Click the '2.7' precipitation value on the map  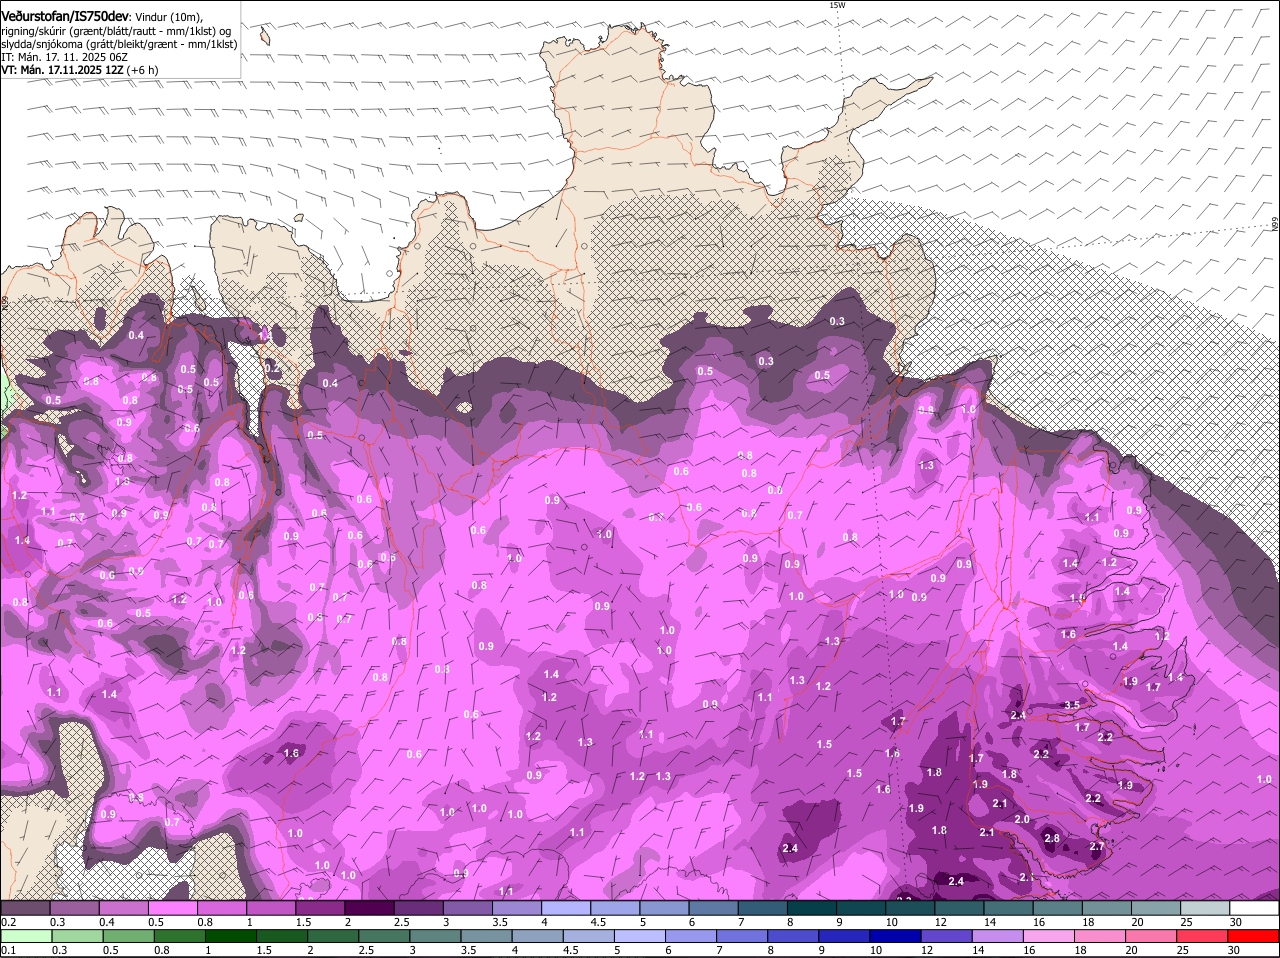1097,846
